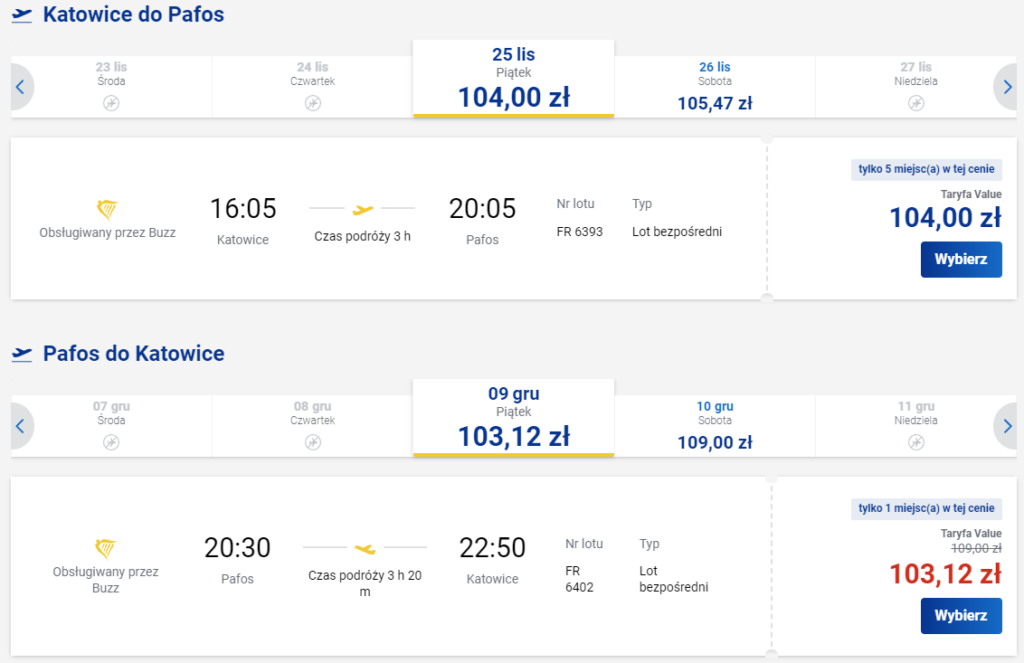The height and width of the screenshot is (663, 1024).
Task: Click the yellow plane icon between 16:05 and 20:05
Action: (363, 209)
